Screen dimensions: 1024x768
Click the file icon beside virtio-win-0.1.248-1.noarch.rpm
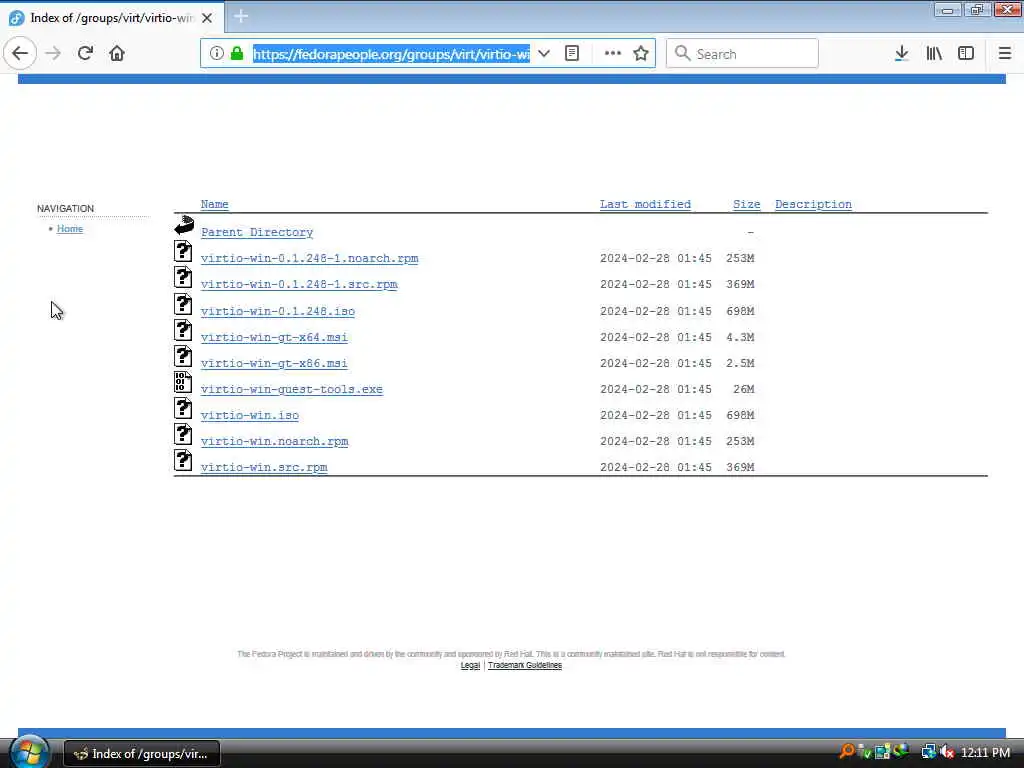(183, 251)
